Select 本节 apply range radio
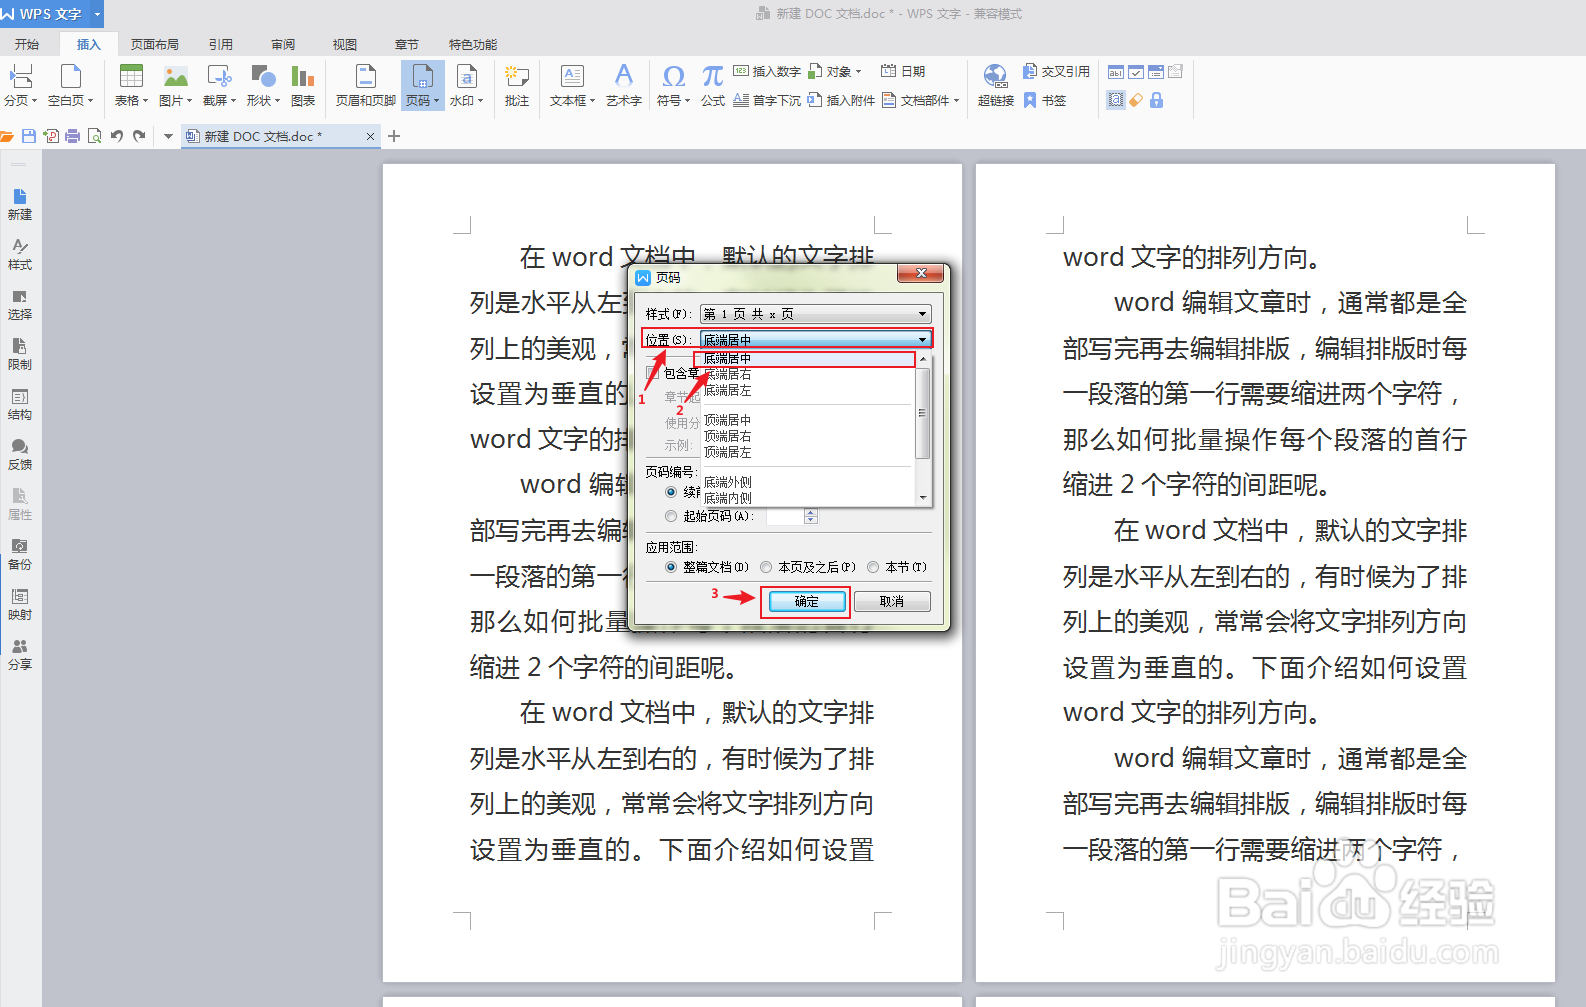1586x1007 pixels. tap(873, 567)
